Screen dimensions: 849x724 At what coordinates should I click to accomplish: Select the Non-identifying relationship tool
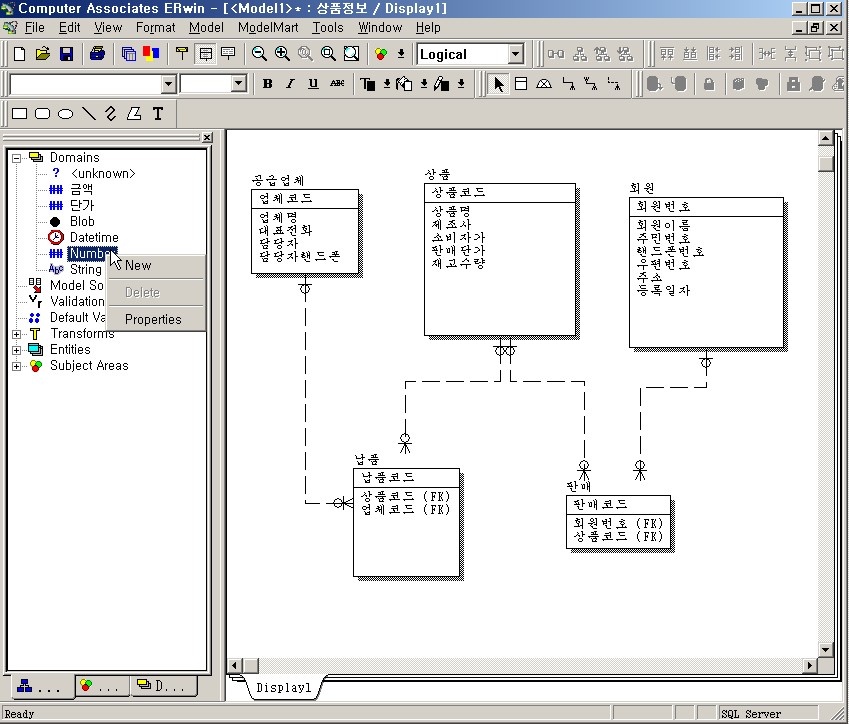(x=614, y=84)
